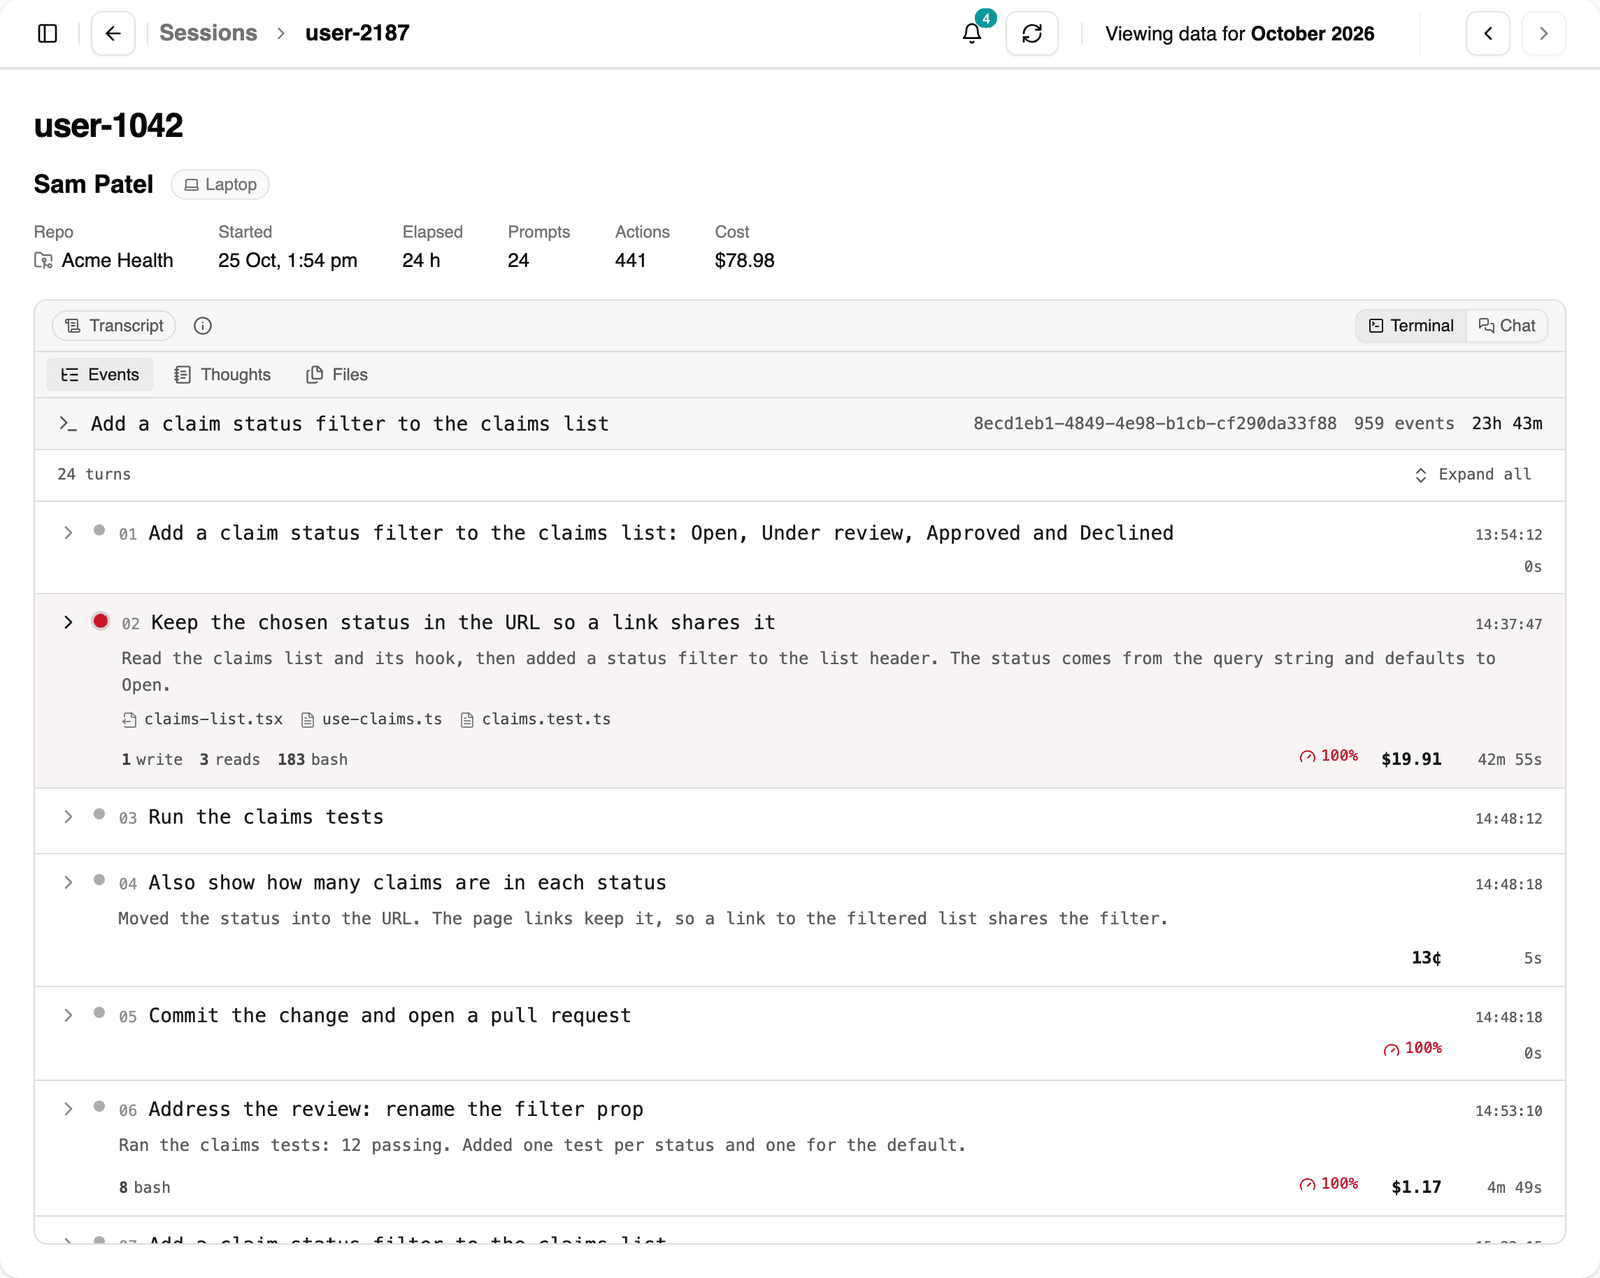Go back with the left arrow button
Viewport: 1600px width, 1278px height.
click(113, 33)
